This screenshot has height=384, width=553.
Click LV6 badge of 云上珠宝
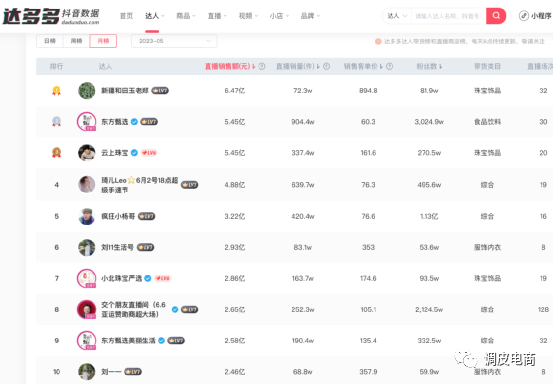point(149,153)
